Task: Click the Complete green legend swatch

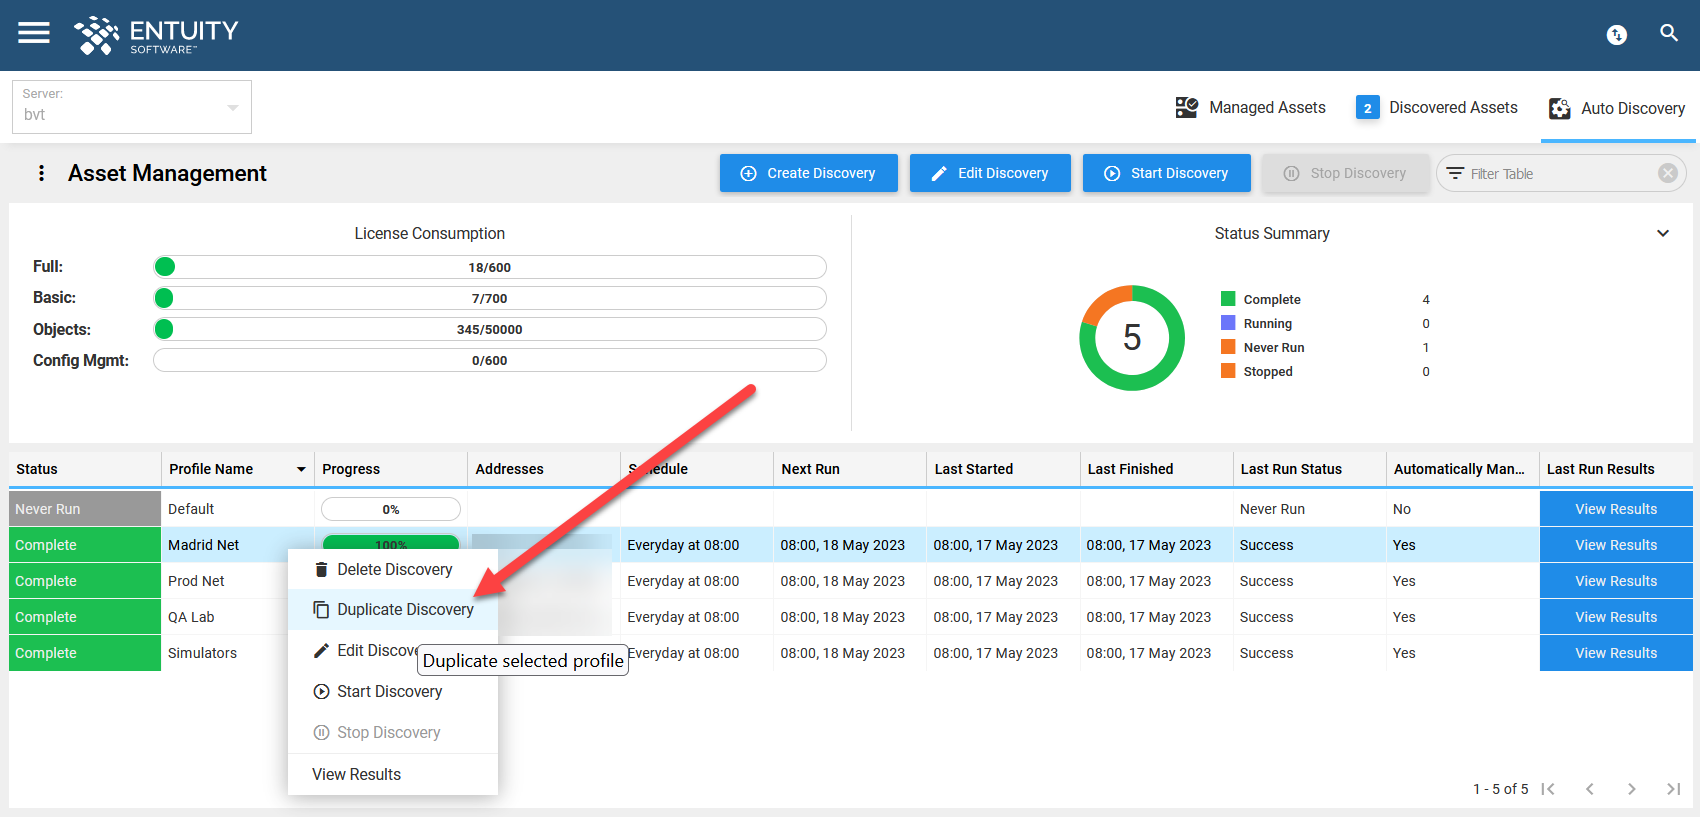Action: 1228,298
